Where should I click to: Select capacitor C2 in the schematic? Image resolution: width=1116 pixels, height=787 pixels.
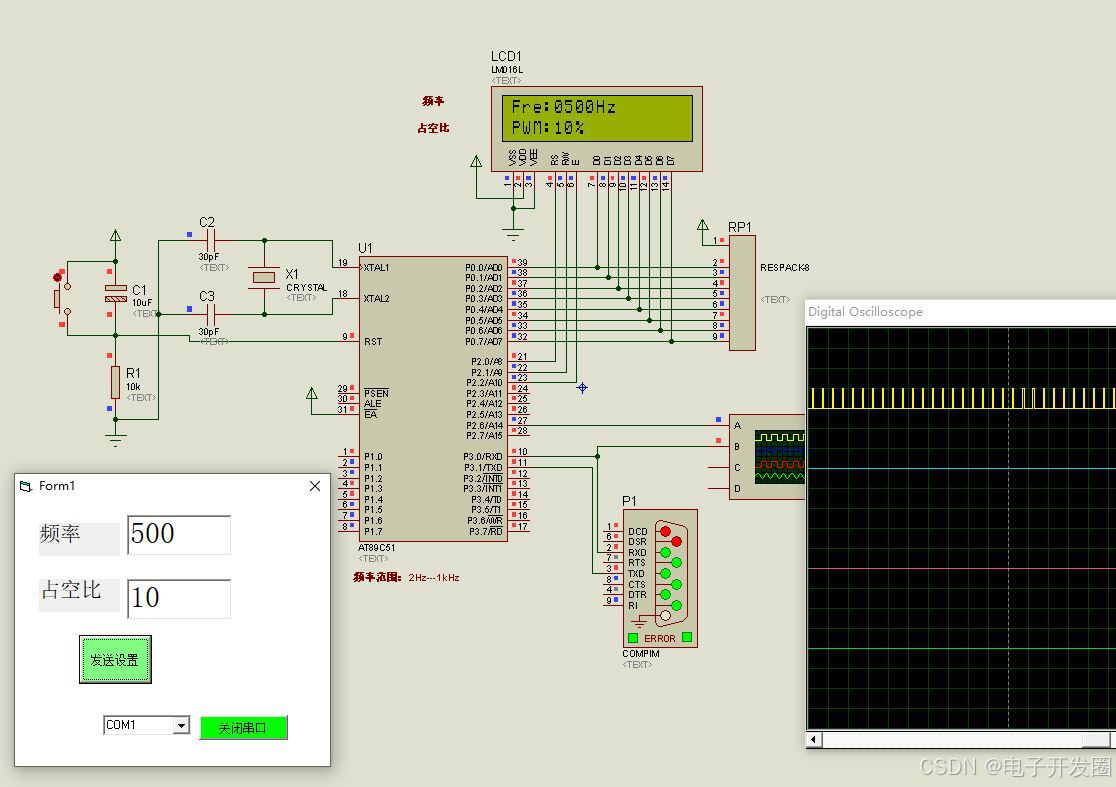[x=211, y=241]
